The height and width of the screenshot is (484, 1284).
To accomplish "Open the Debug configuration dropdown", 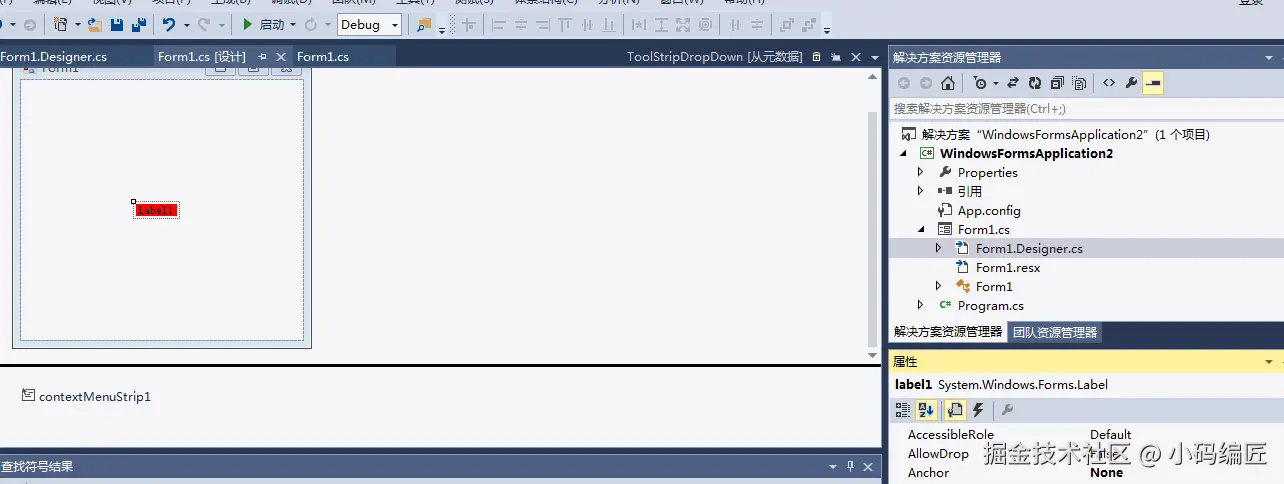I will [x=369, y=25].
